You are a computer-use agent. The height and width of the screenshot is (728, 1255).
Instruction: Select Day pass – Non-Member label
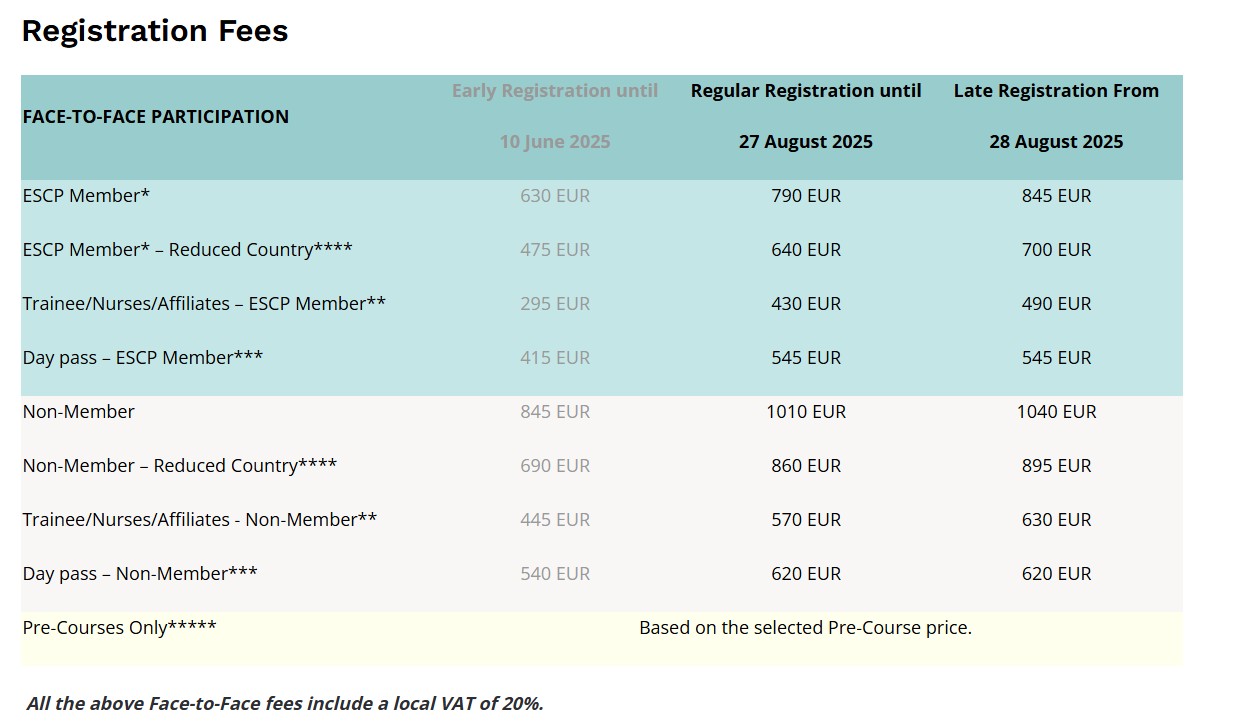[140, 574]
